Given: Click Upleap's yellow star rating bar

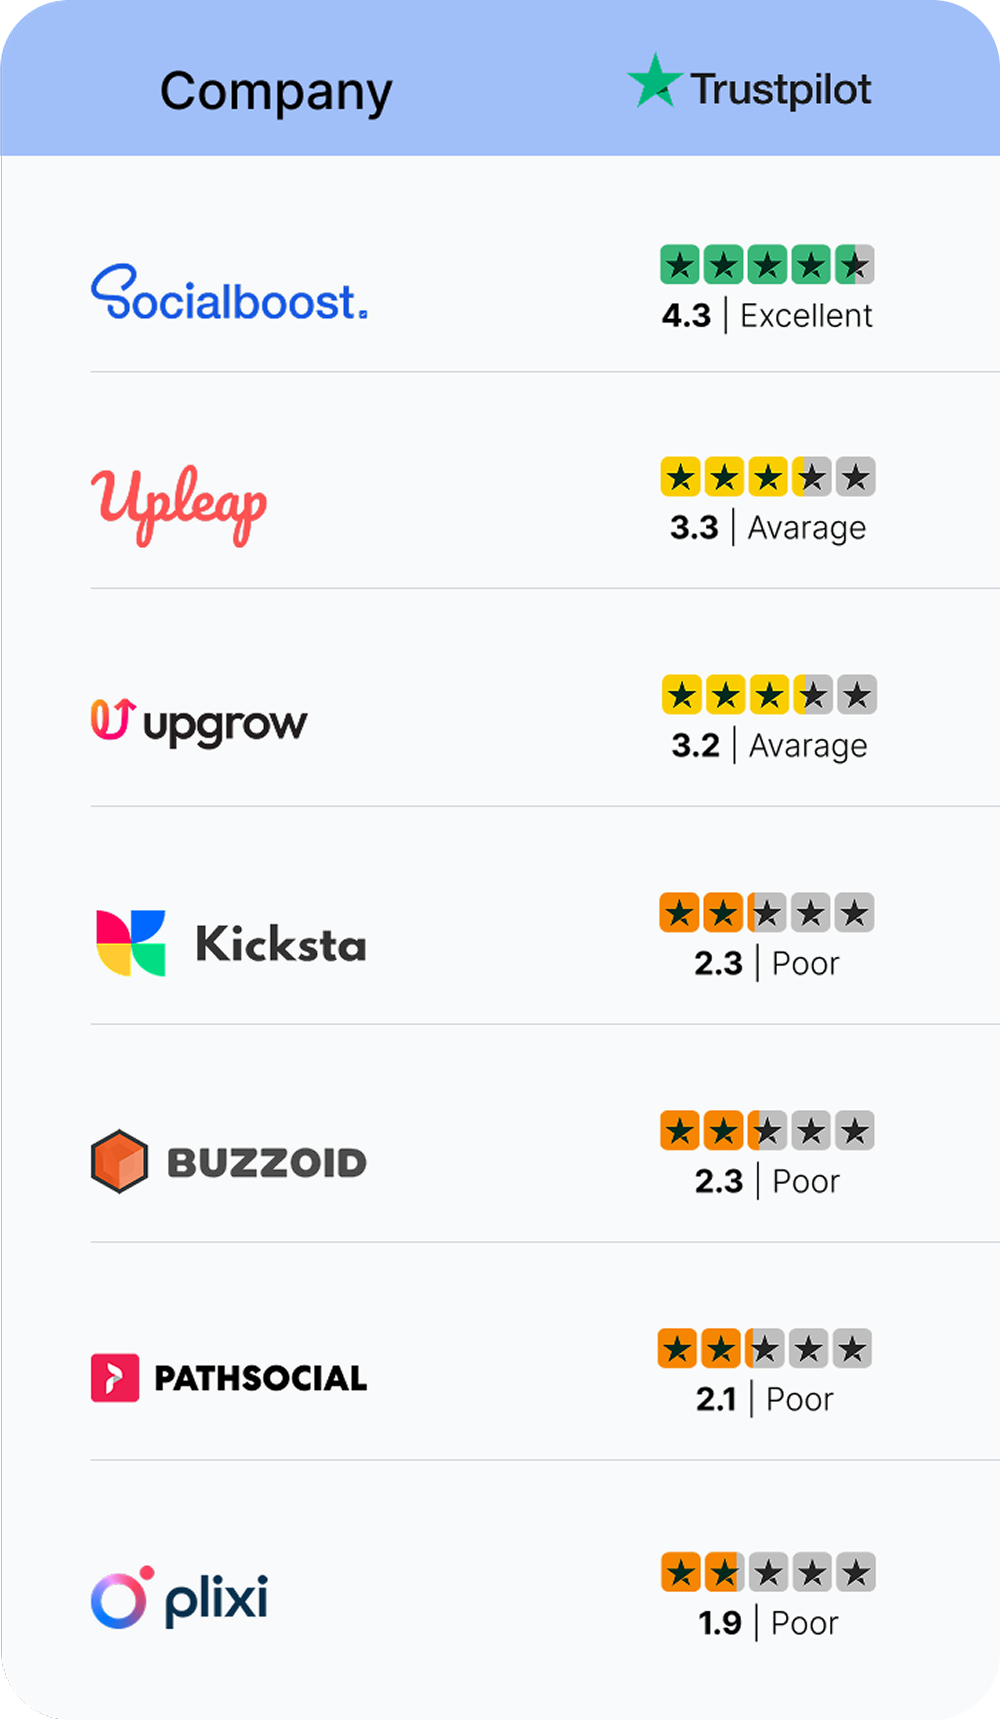Looking at the screenshot, I should tap(768, 477).
